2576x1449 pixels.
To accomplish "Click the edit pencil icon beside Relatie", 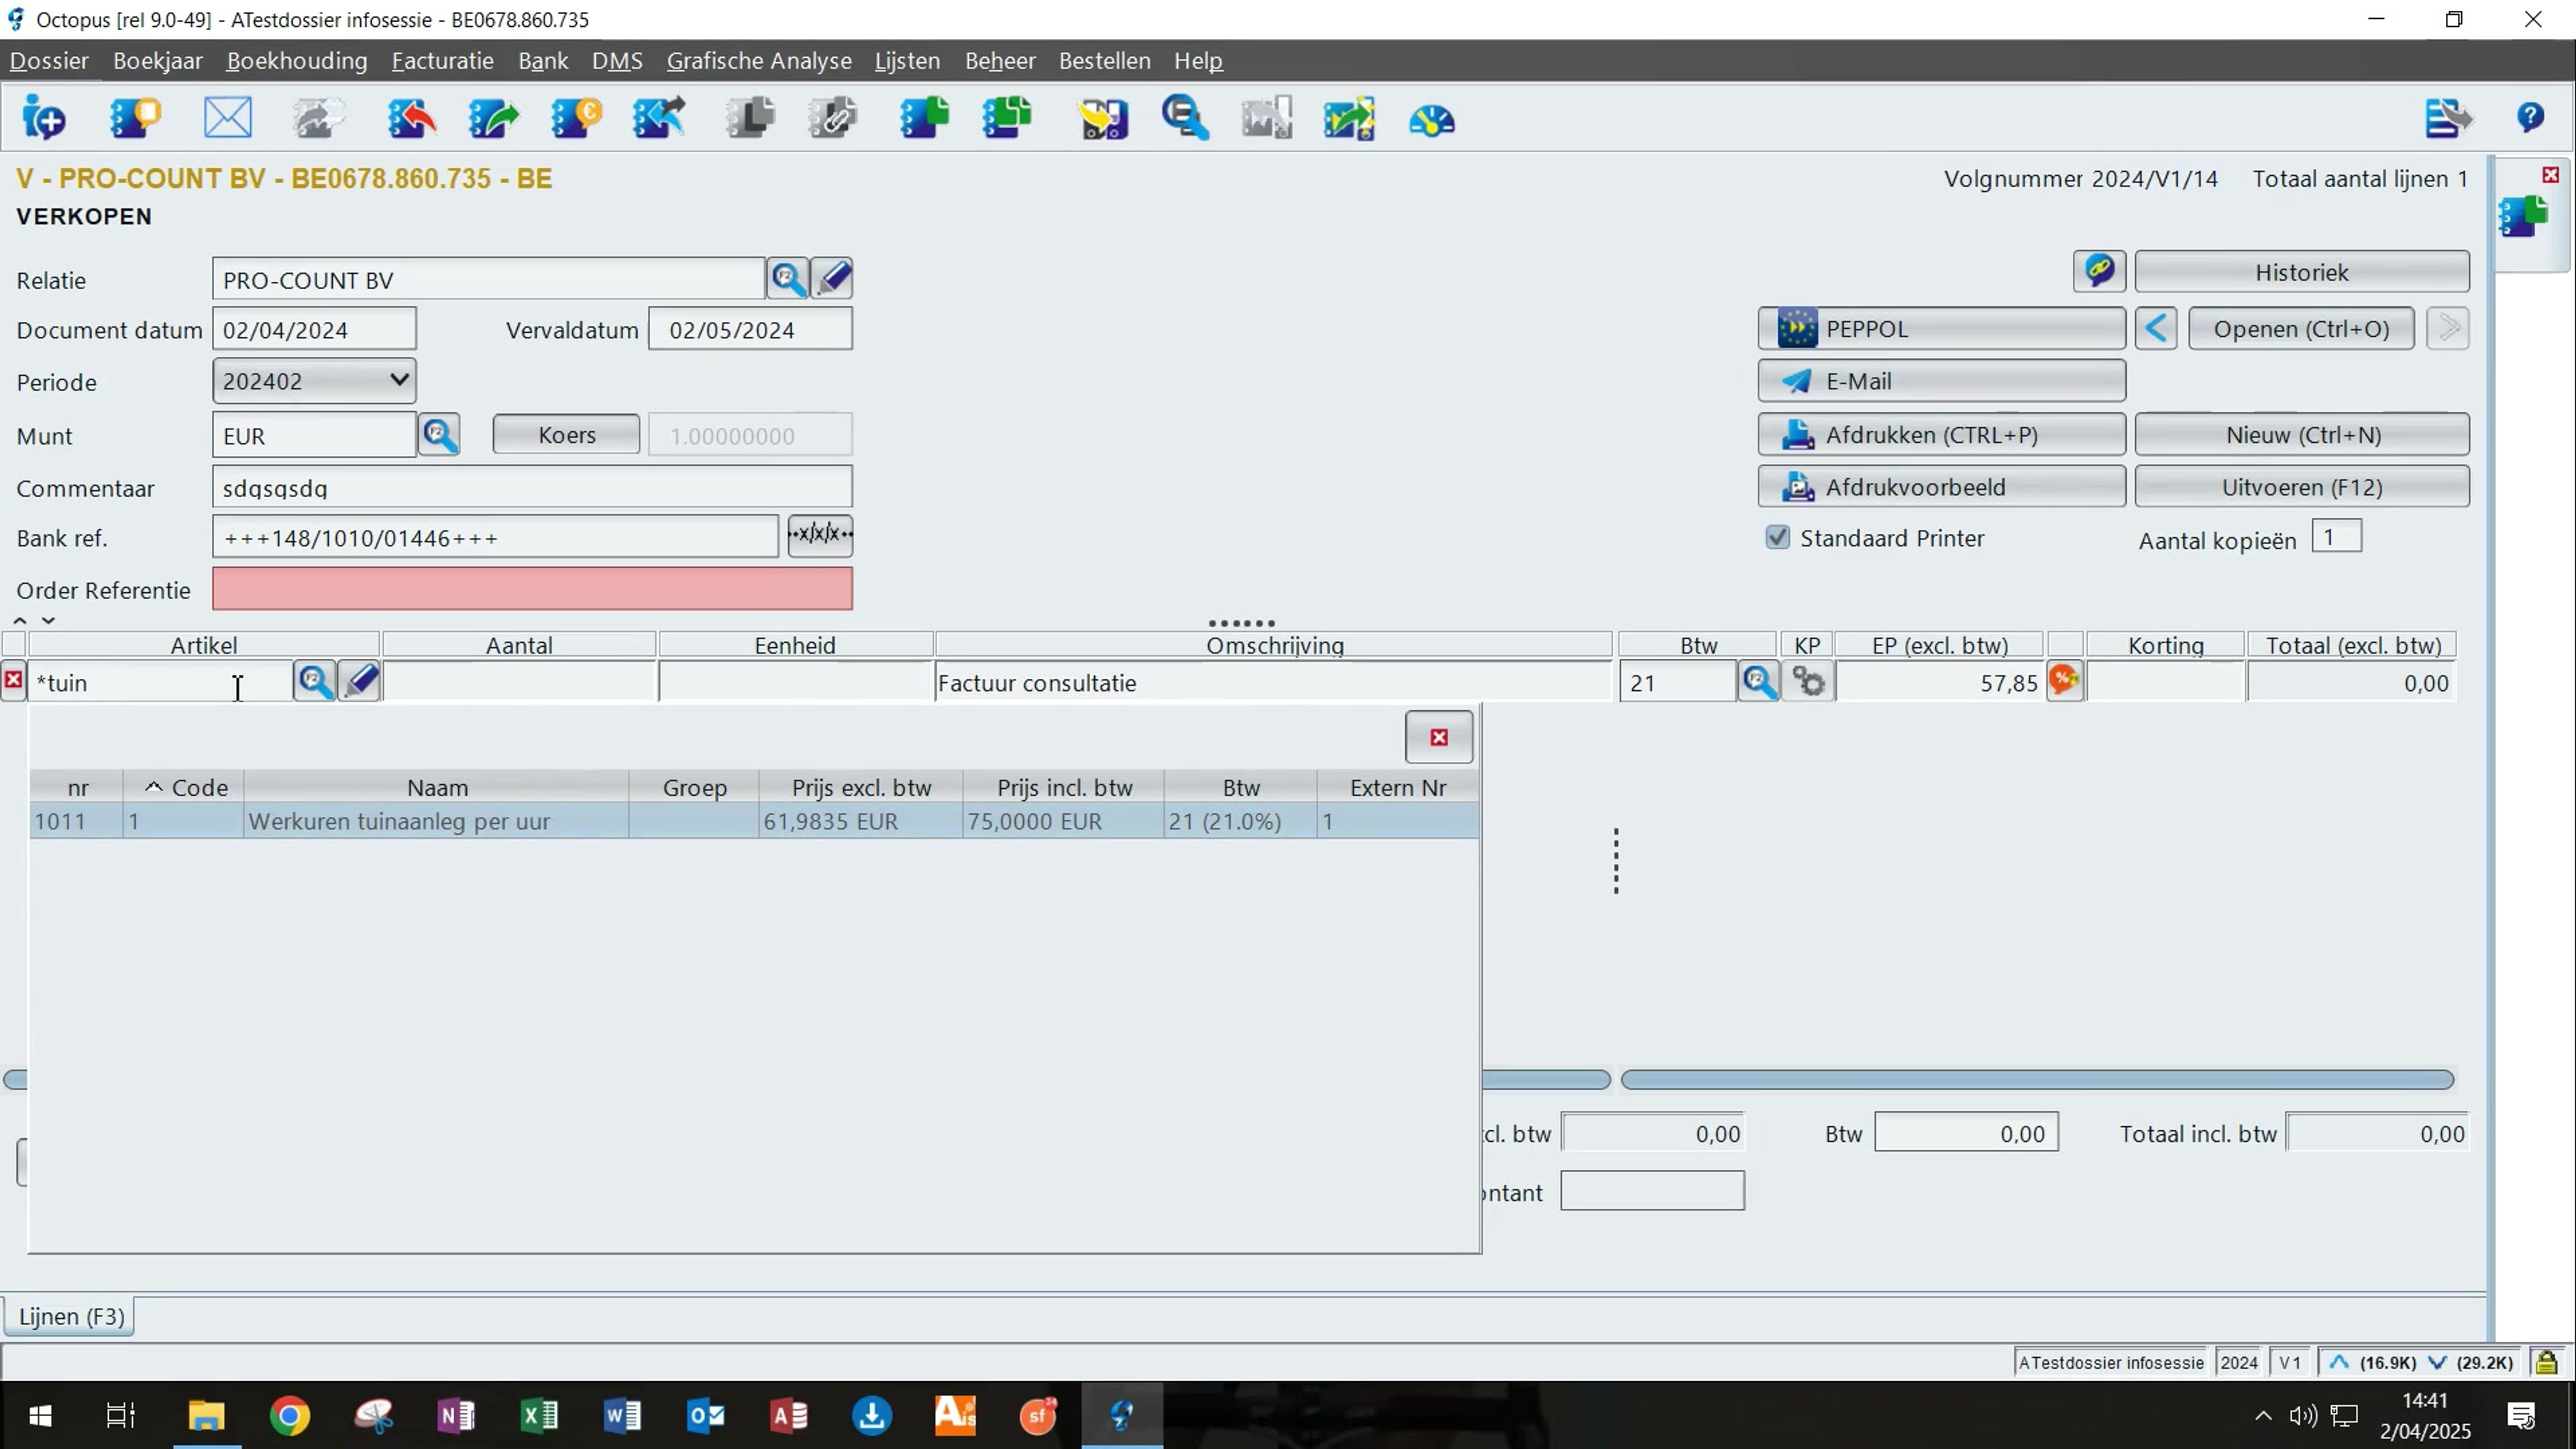I will pos(833,278).
